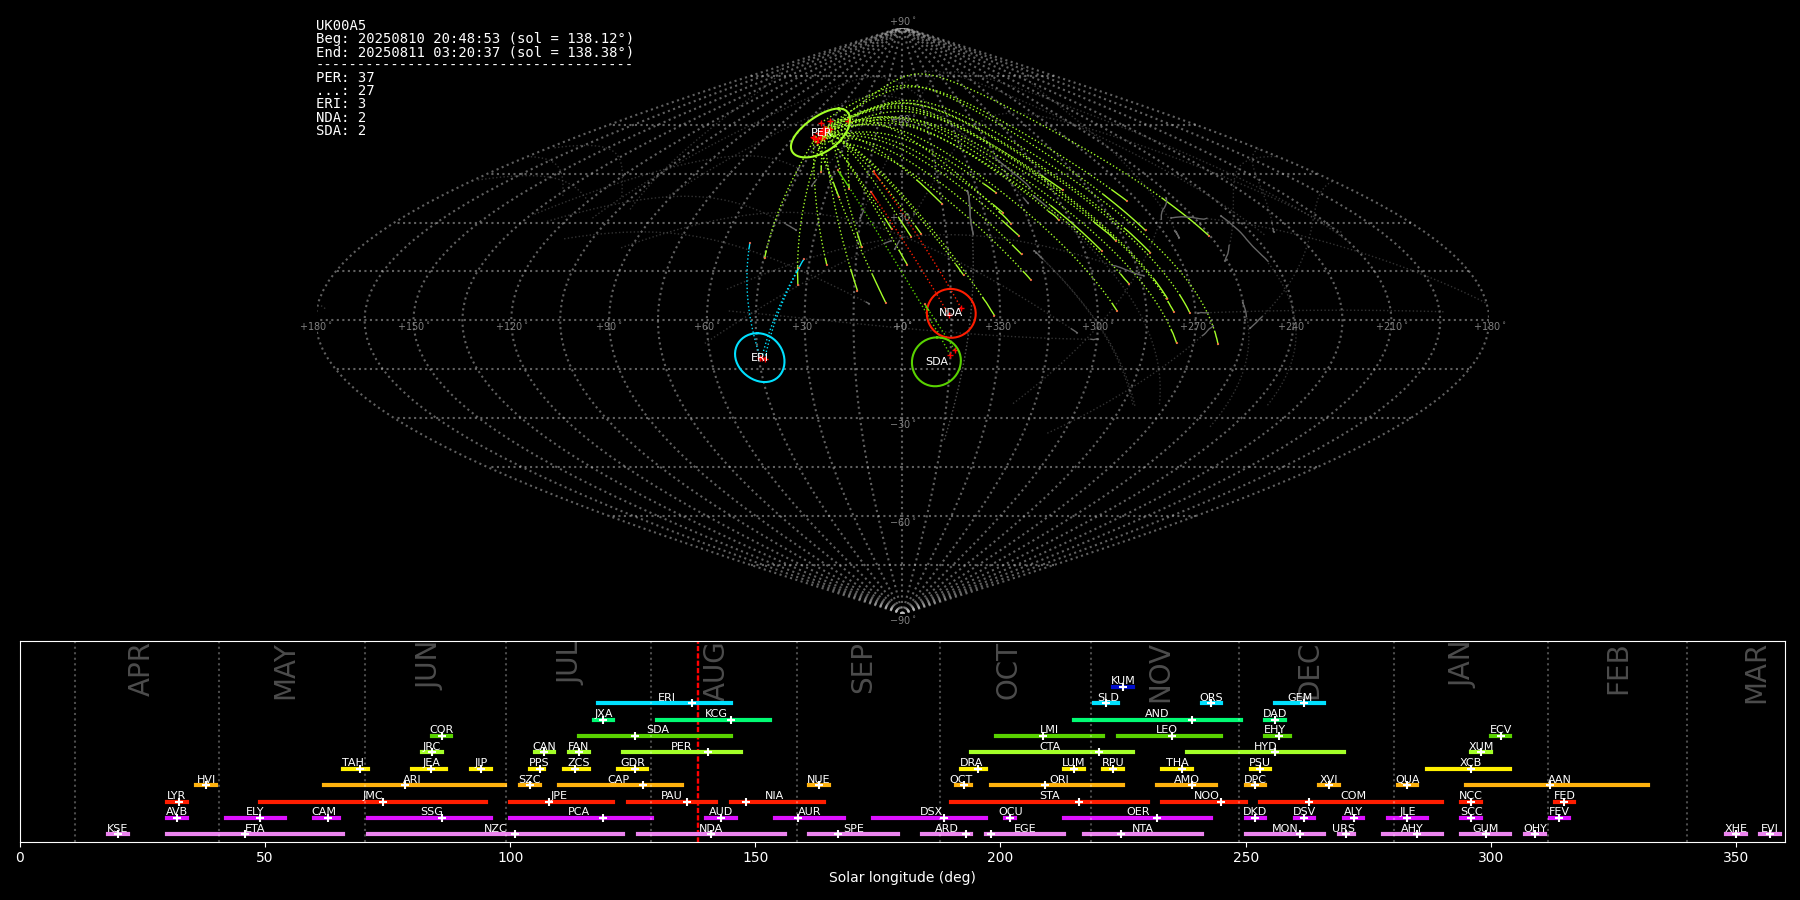This screenshot has height=900, width=1800.
Task: Click the DRA shower label
Action: [972, 763]
